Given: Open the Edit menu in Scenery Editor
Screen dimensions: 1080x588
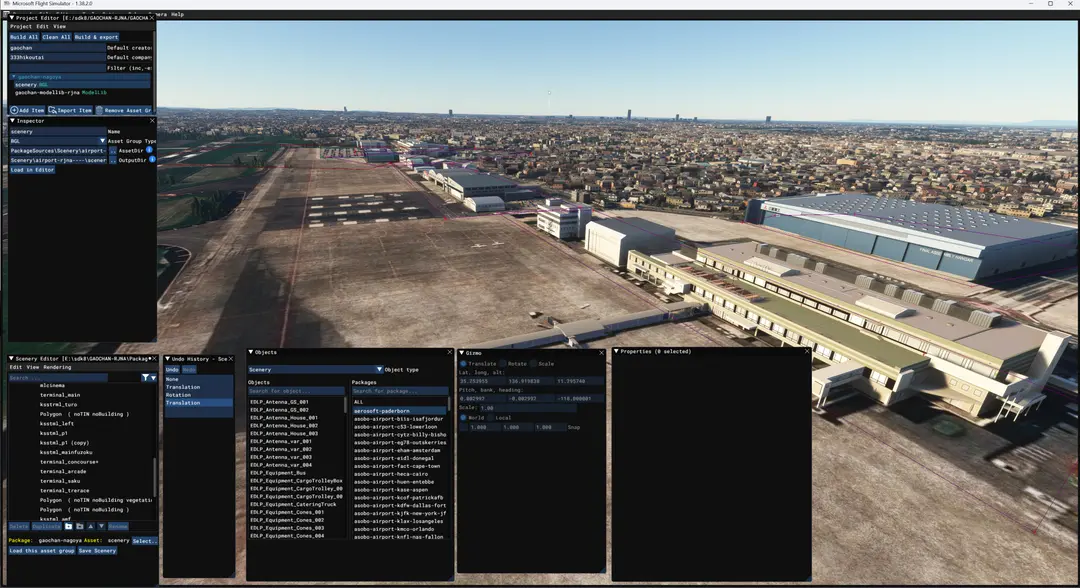Looking at the screenshot, I should [15, 367].
